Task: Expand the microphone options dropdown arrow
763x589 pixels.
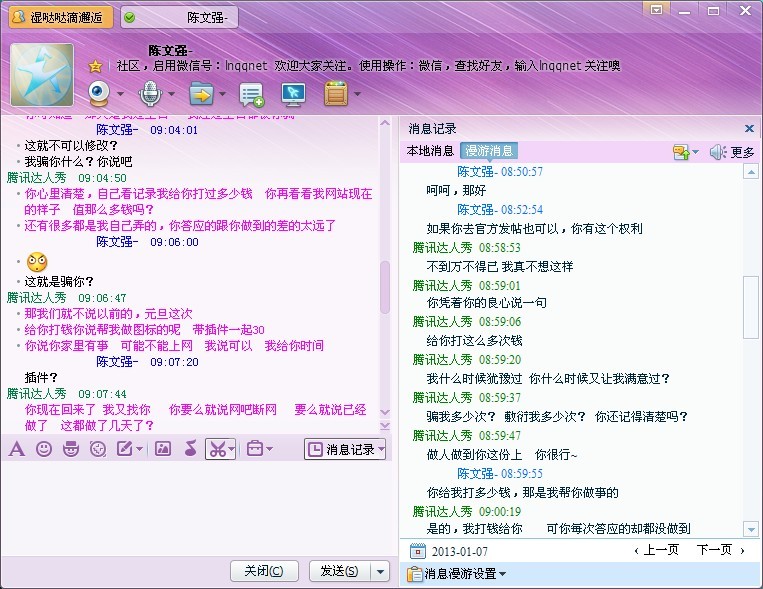Action: (x=171, y=93)
